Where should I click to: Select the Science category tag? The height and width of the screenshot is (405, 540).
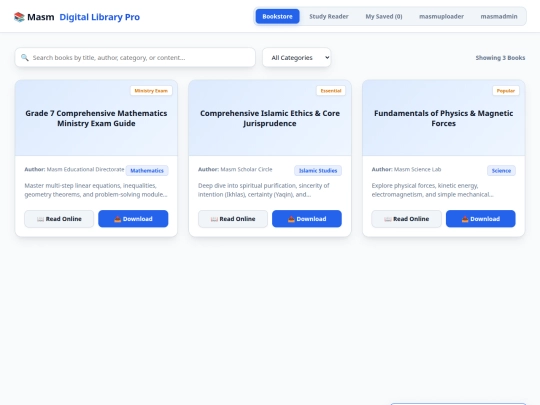tap(501, 170)
